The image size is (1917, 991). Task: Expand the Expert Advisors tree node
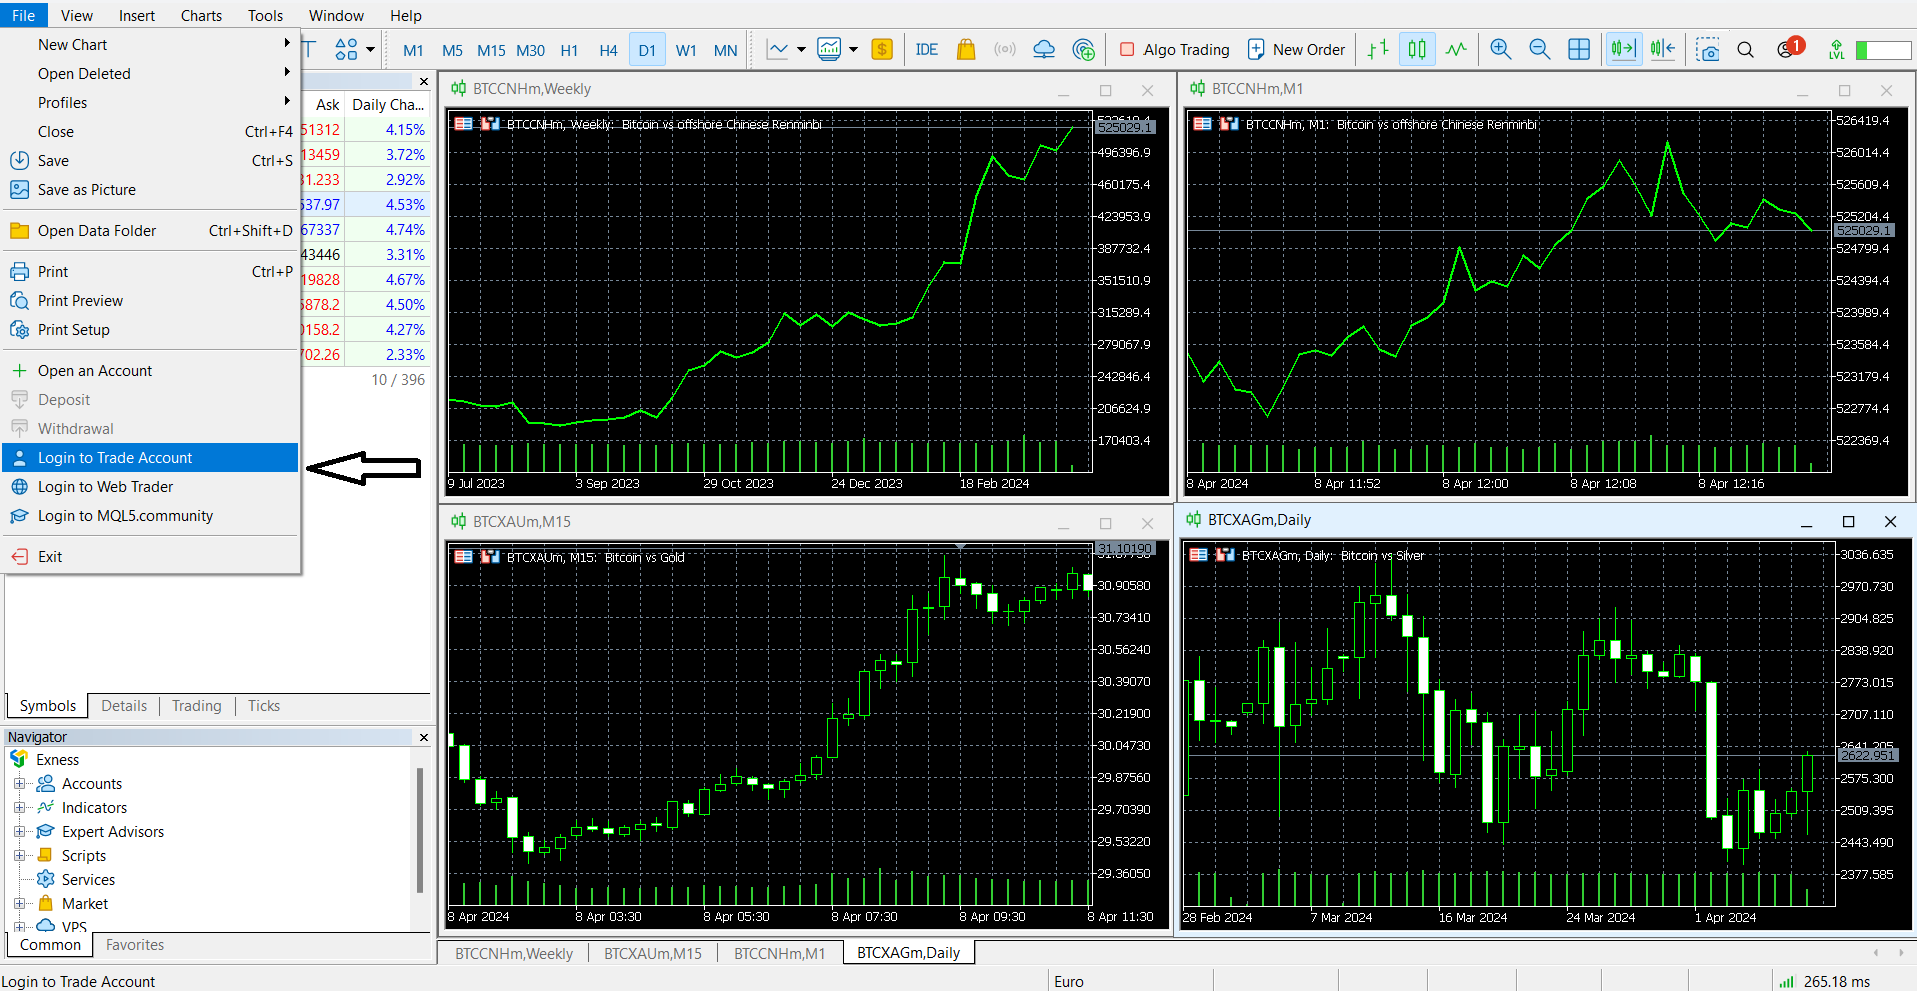(x=19, y=831)
